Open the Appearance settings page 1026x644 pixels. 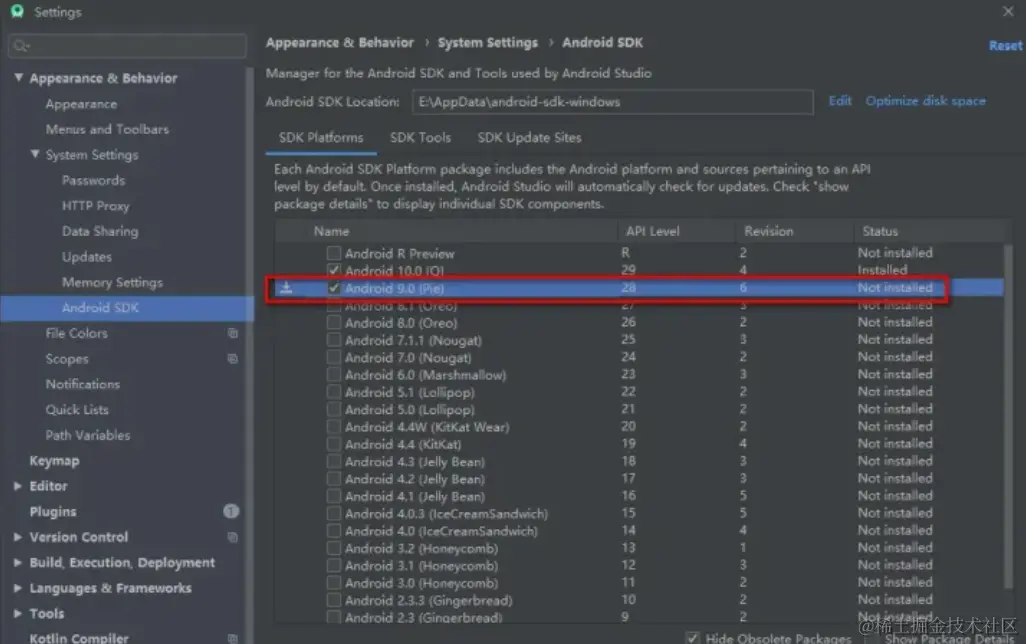click(x=81, y=104)
